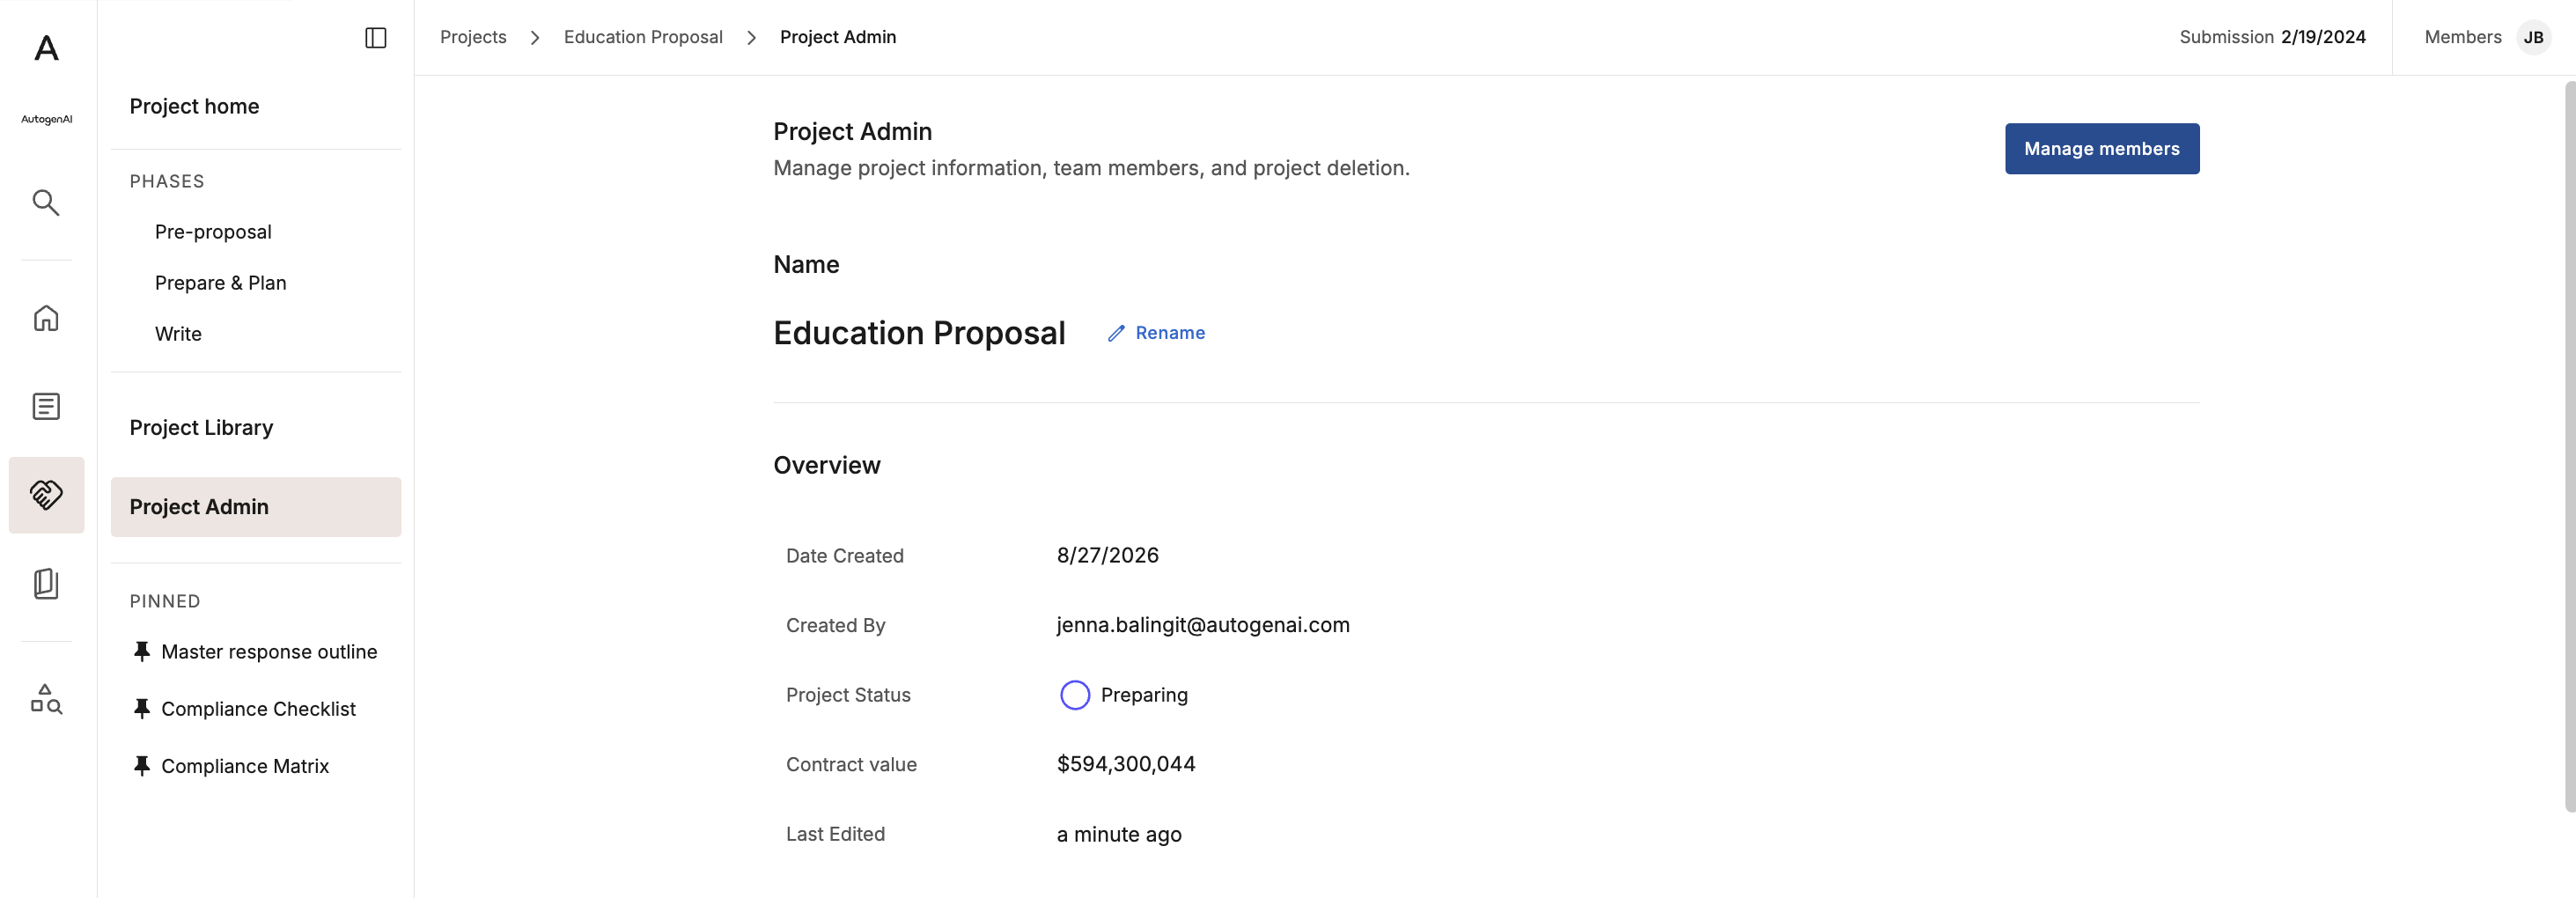The height and width of the screenshot is (898, 2576).
Task: Go to Education Proposal breadcrumb
Action: 643,37
